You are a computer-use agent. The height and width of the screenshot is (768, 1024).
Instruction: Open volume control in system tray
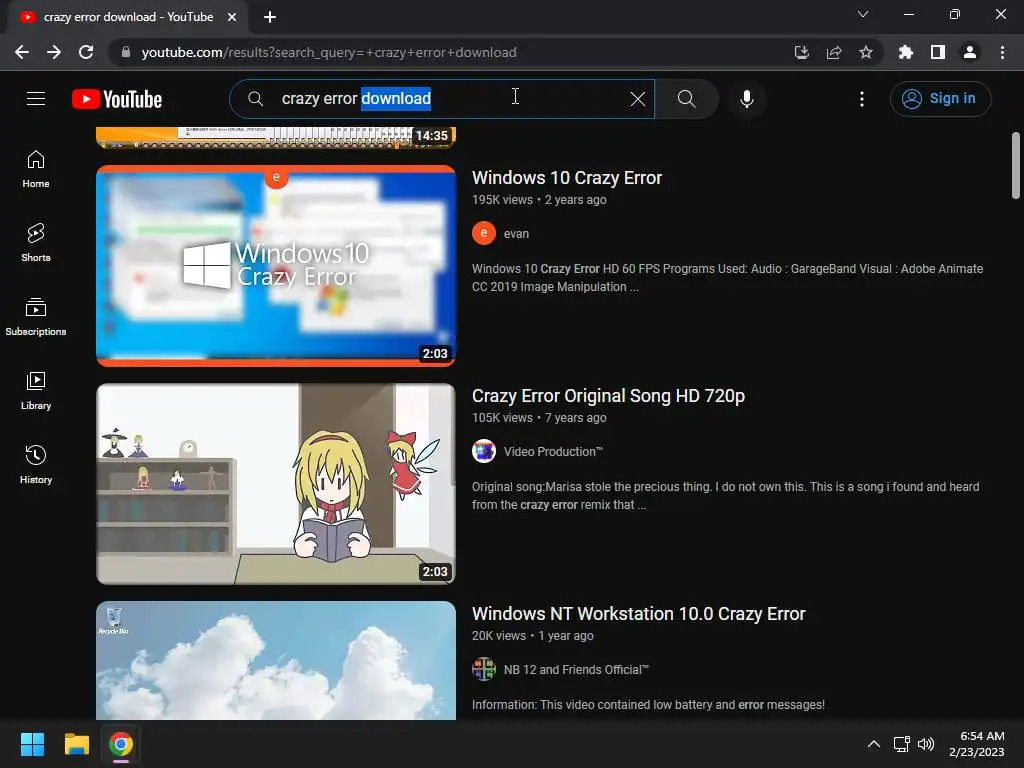pyautogui.click(x=926, y=744)
